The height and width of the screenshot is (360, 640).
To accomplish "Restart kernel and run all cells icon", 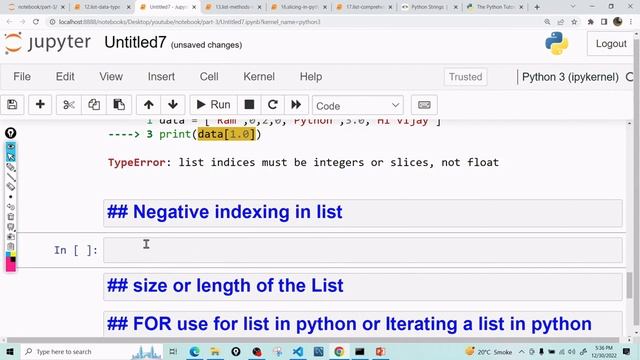I will point(296,105).
